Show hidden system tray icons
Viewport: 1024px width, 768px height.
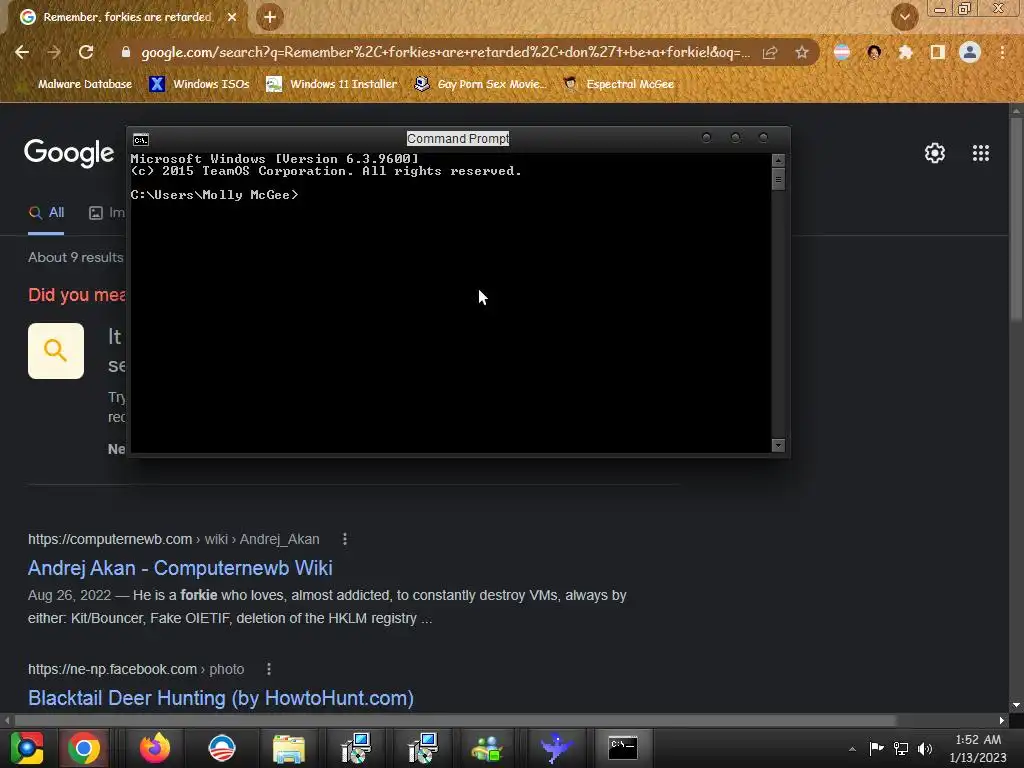(x=852, y=749)
